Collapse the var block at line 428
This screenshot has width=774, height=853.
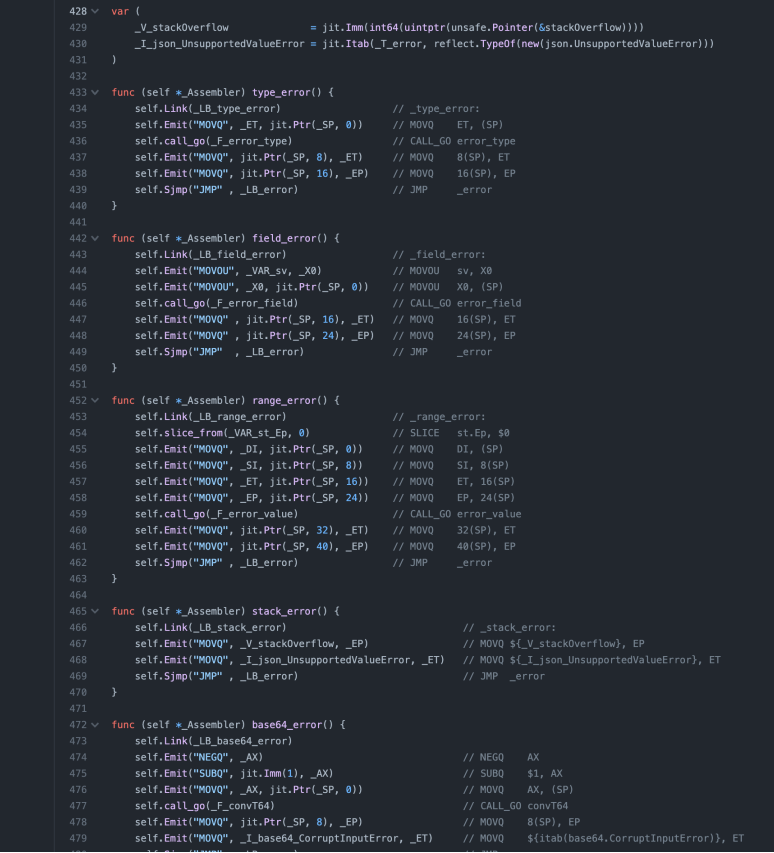95,11
